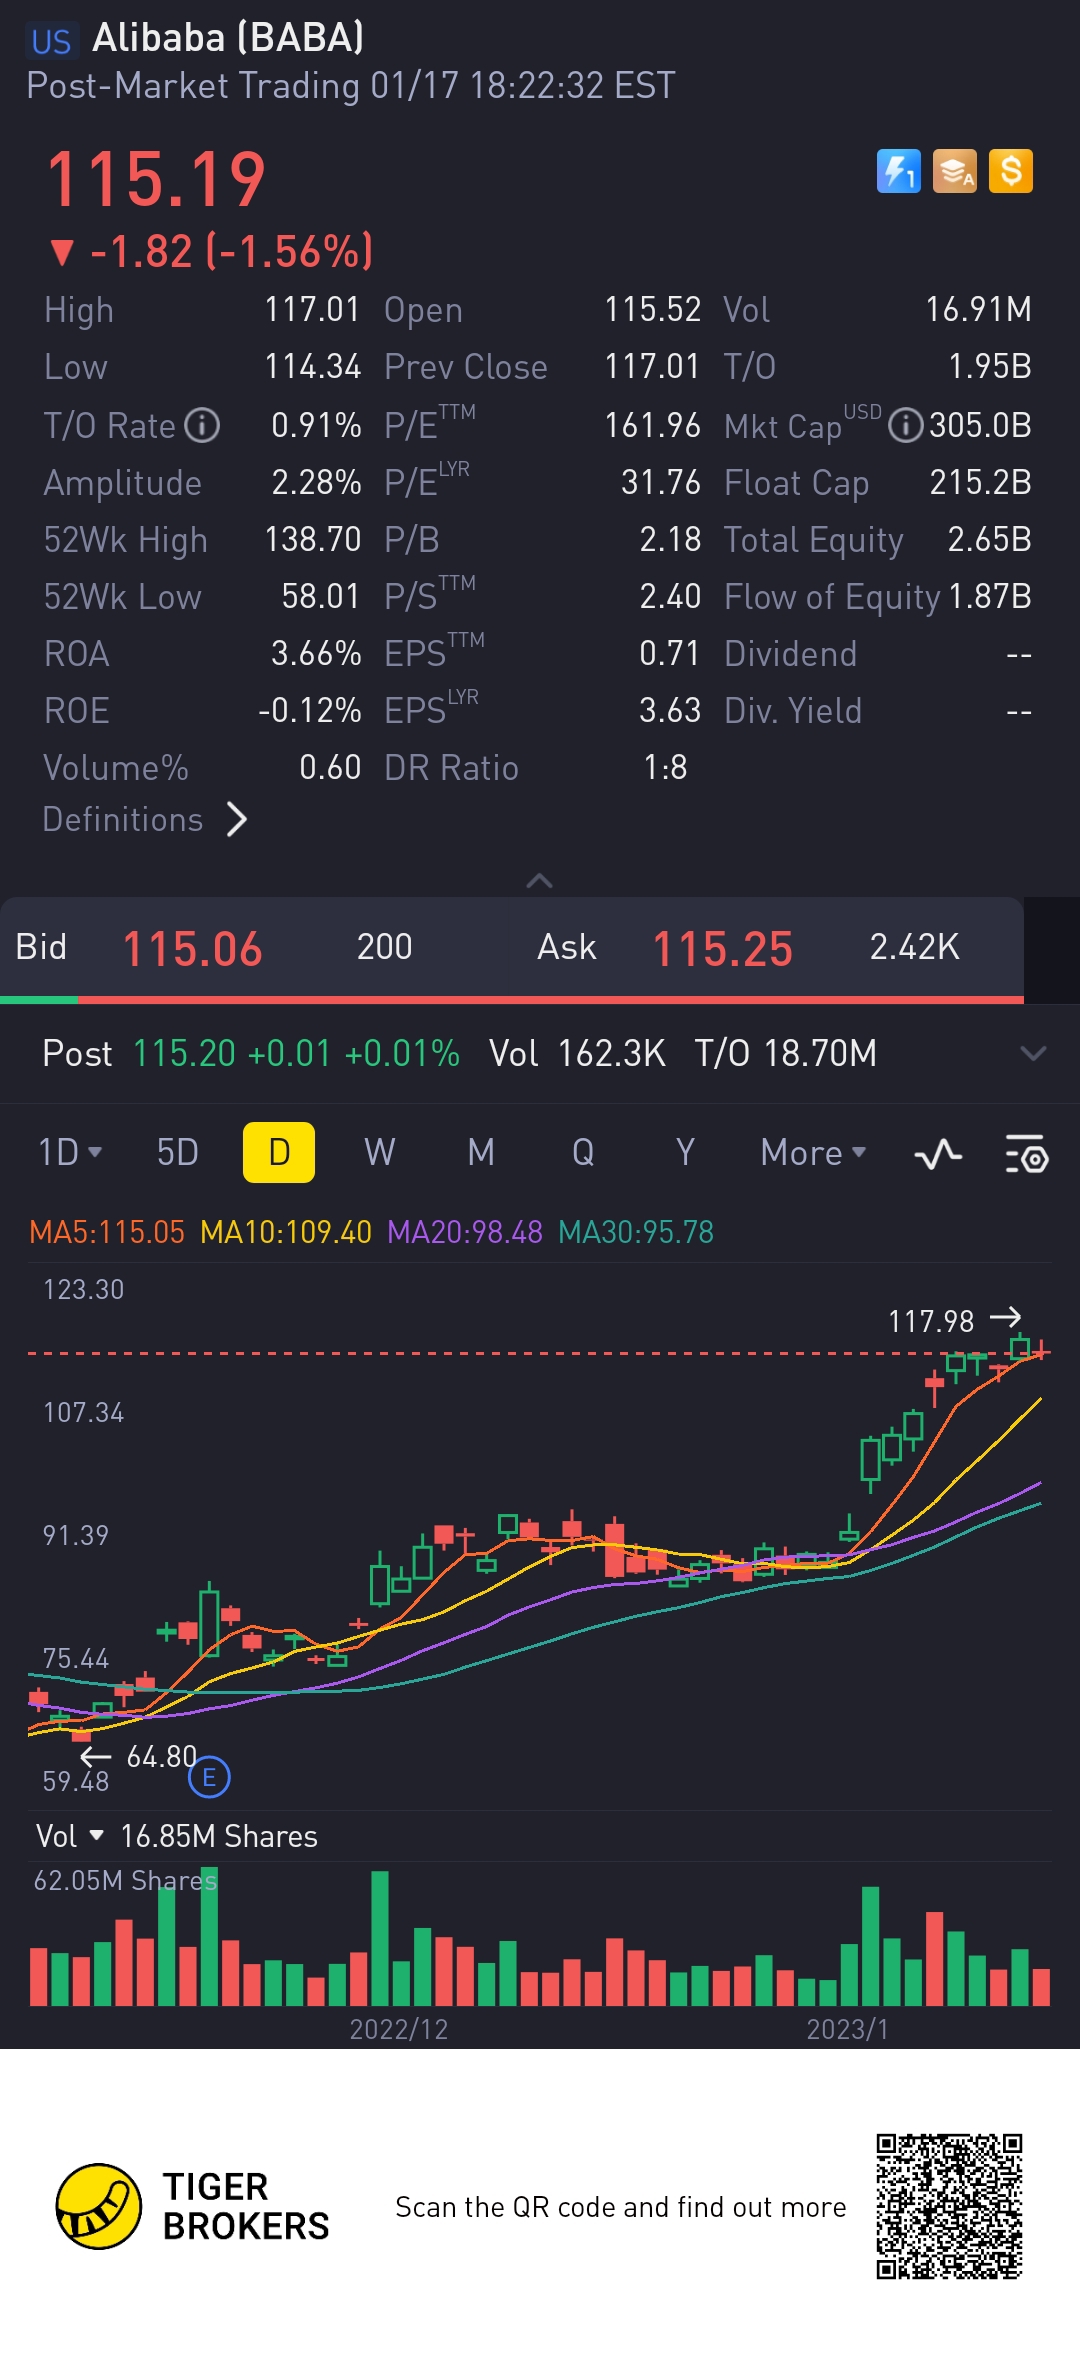The height and width of the screenshot is (2365, 1080).
Task: Tap the P/E TTM value 161.96
Action: 652,426
